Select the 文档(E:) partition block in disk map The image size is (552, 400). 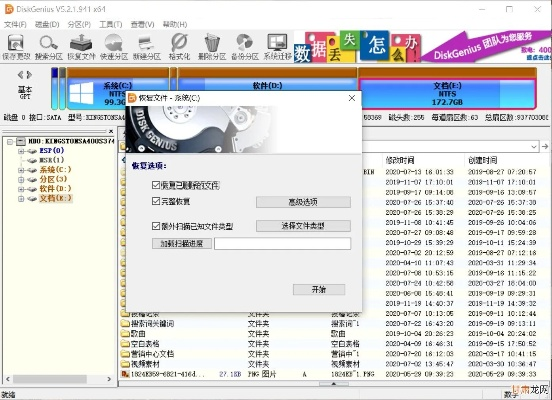447,89
